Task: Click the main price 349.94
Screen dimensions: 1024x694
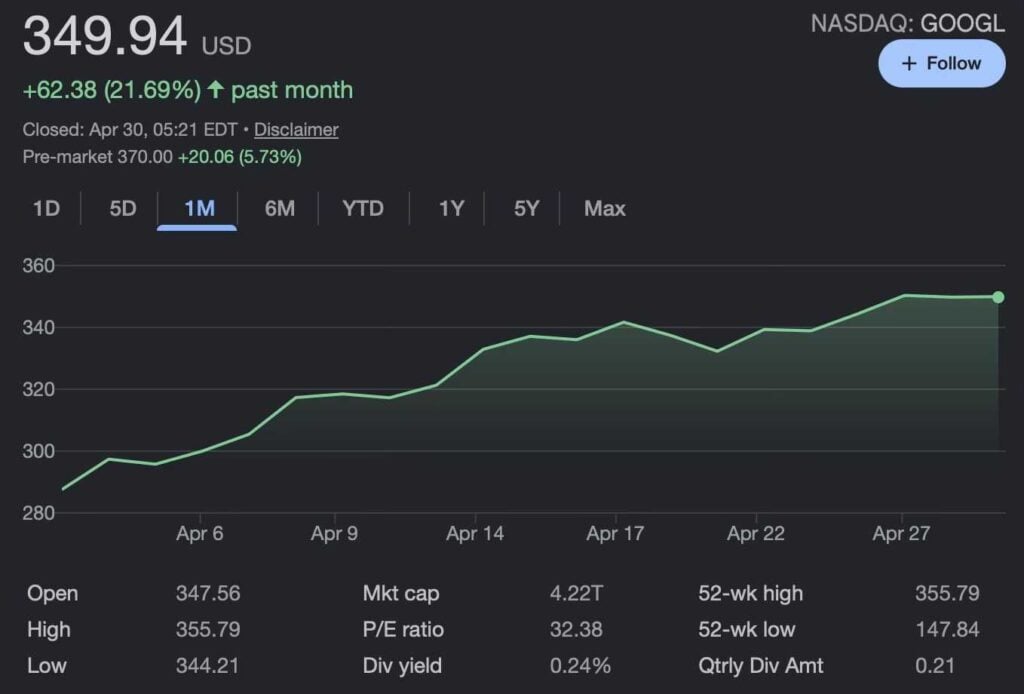Action: pos(105,37)
